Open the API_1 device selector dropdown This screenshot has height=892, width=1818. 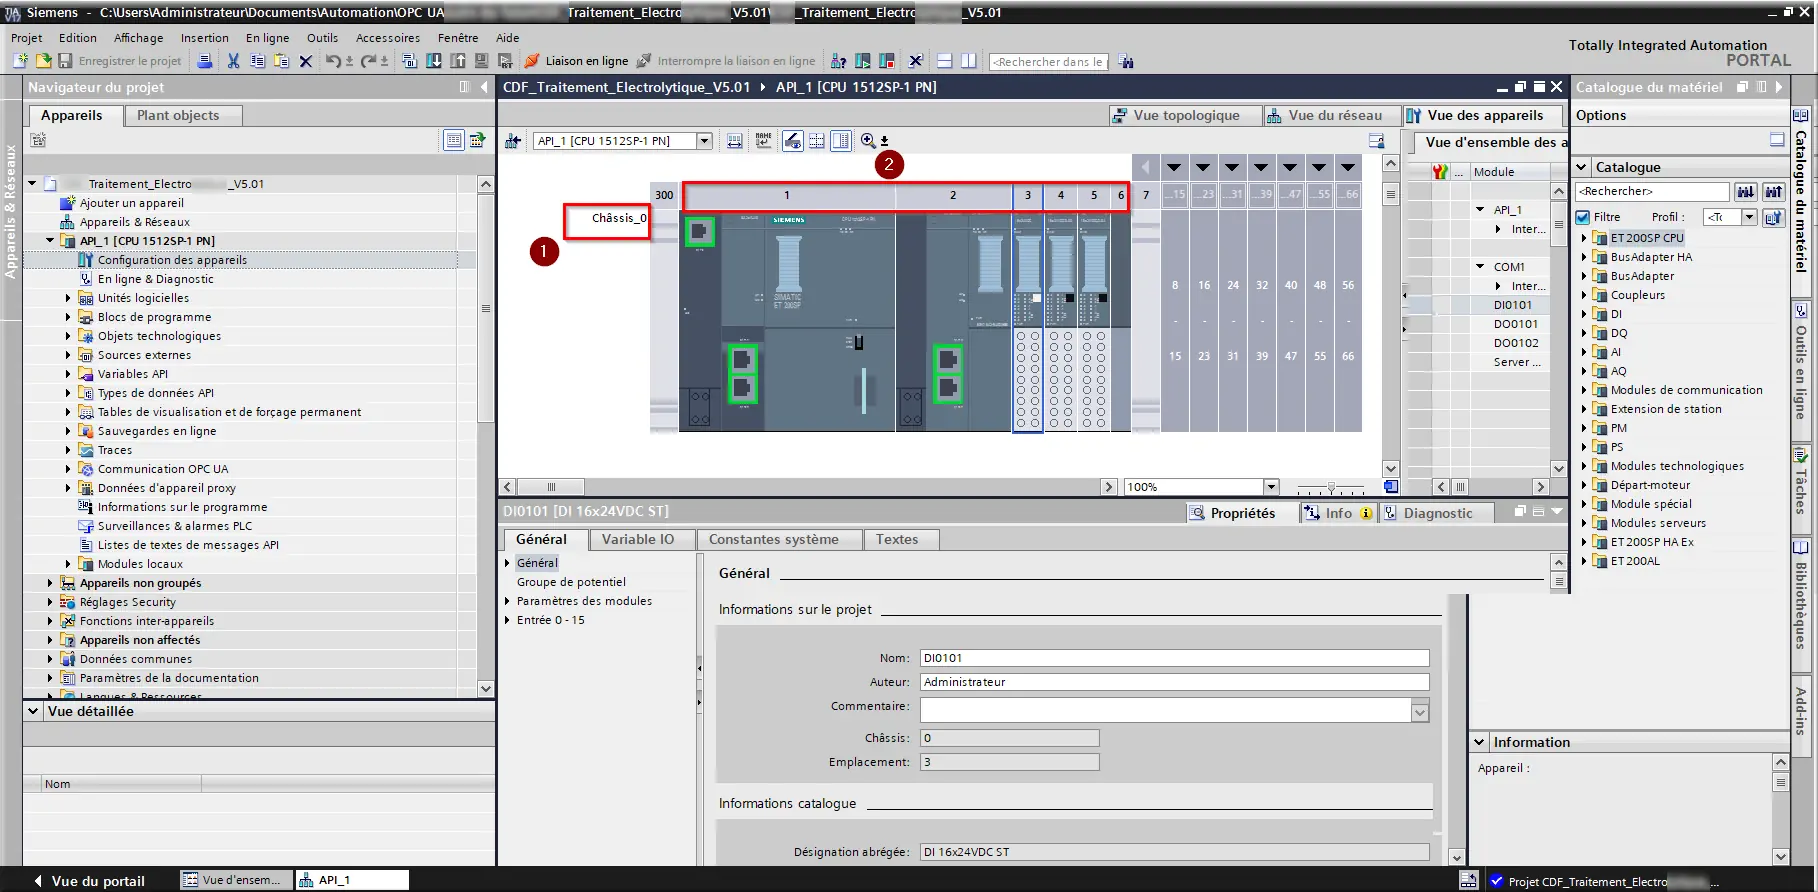point(704,141)
